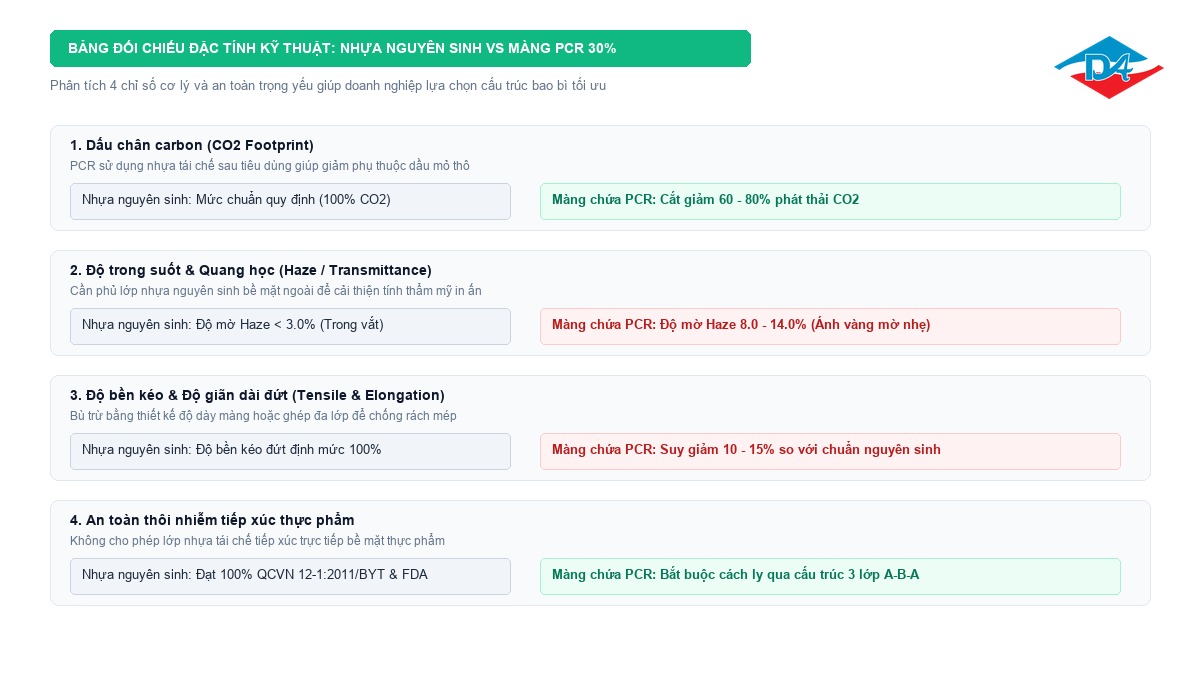The height and width of the screenshot is (675, 1200).
Task: Select heading '1. Dấu chân carbon (CO2 Footprint)'
Action: 192,145
